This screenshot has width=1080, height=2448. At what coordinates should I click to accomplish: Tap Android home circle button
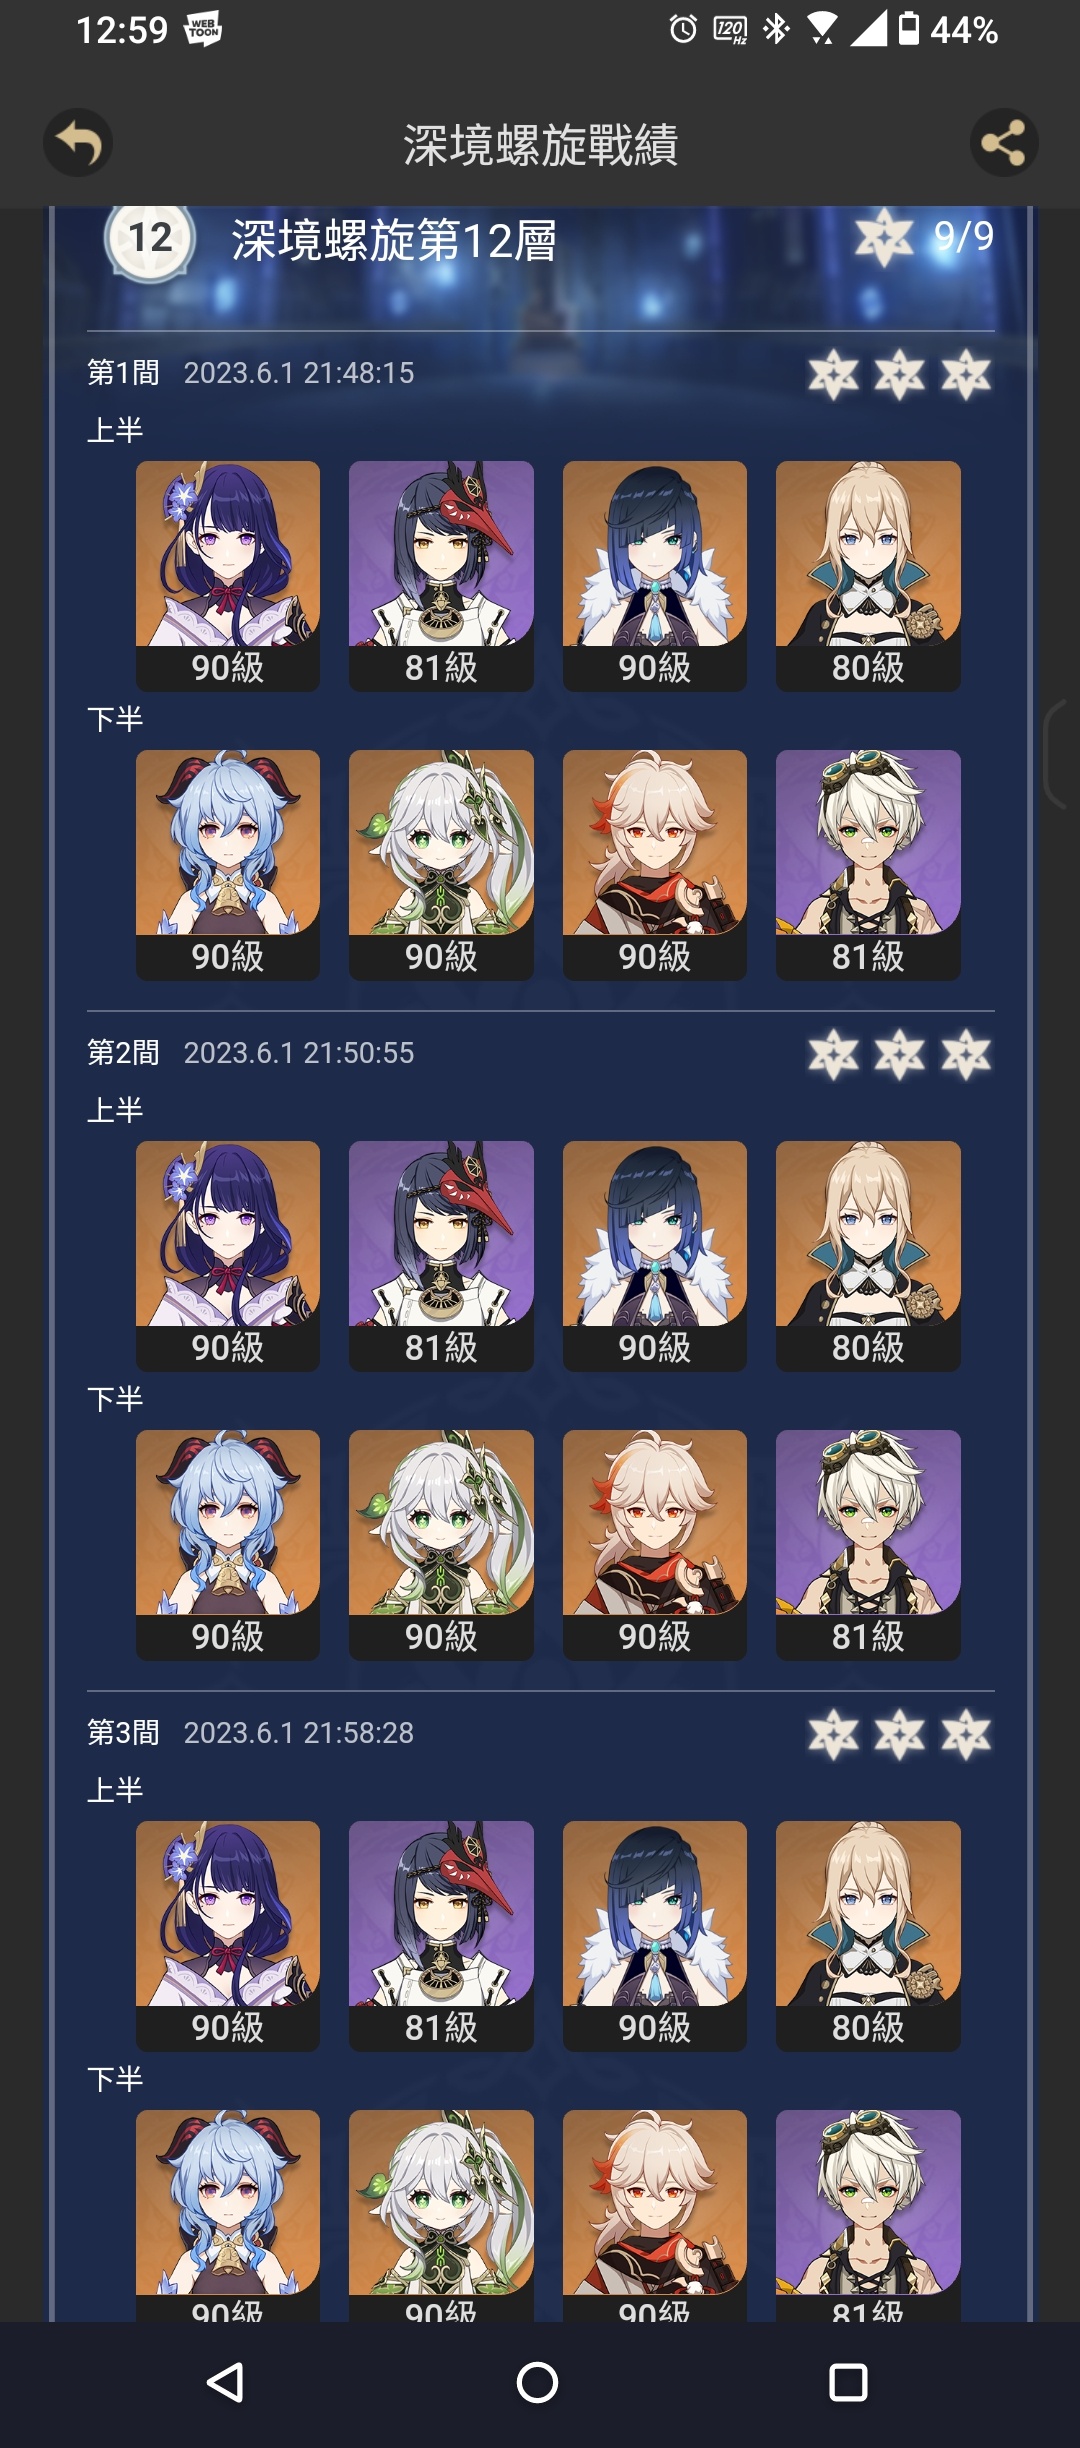point(537,2383)
